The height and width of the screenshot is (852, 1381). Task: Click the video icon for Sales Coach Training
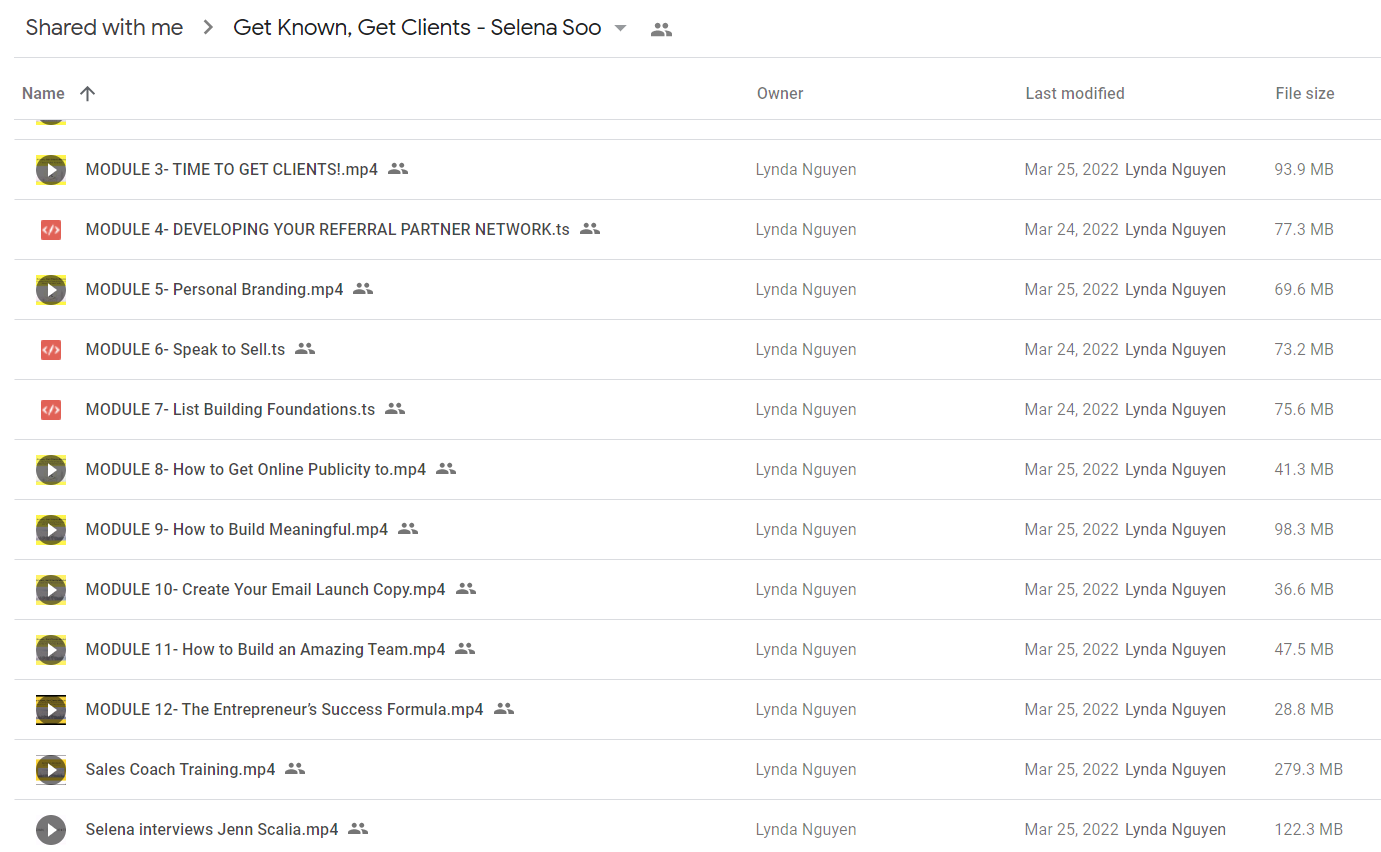51,770
